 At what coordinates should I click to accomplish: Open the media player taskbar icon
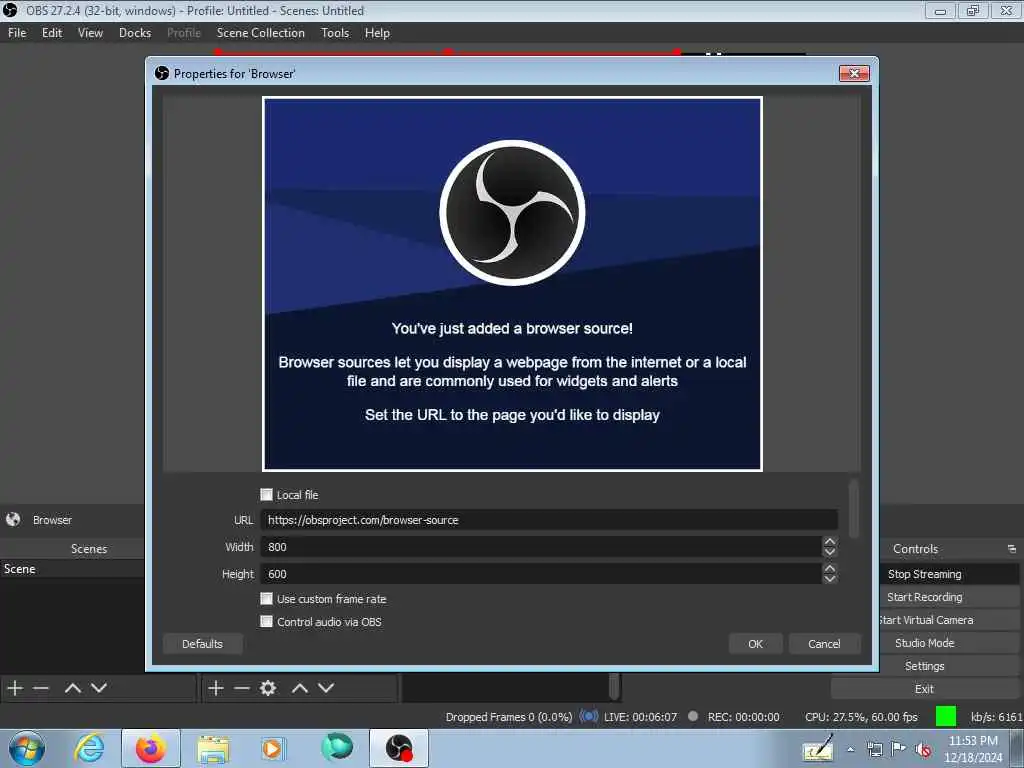pyautogui.click(x=272, y=748)
